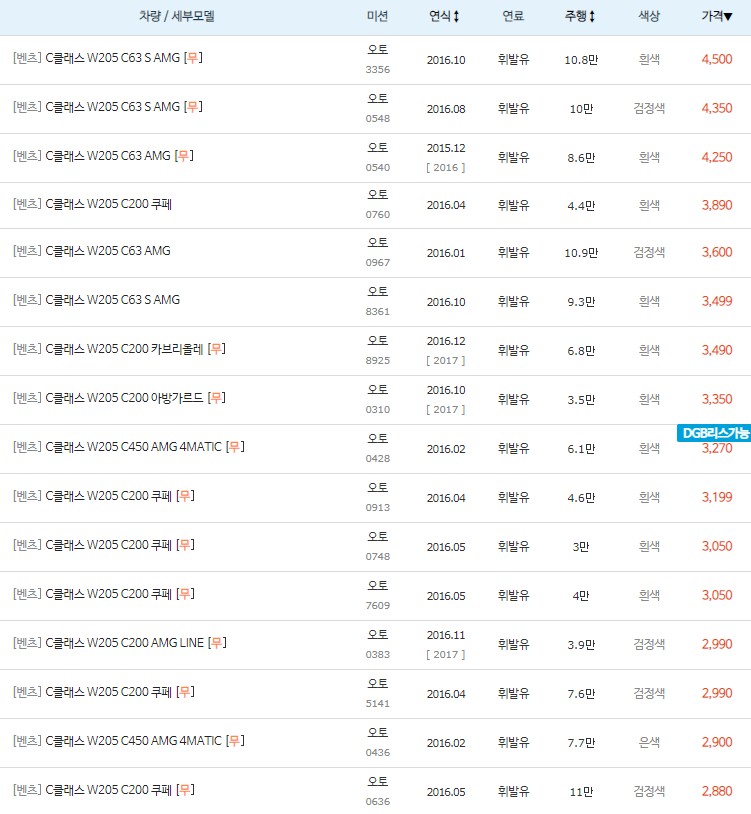Click the price 3,890

717,205
